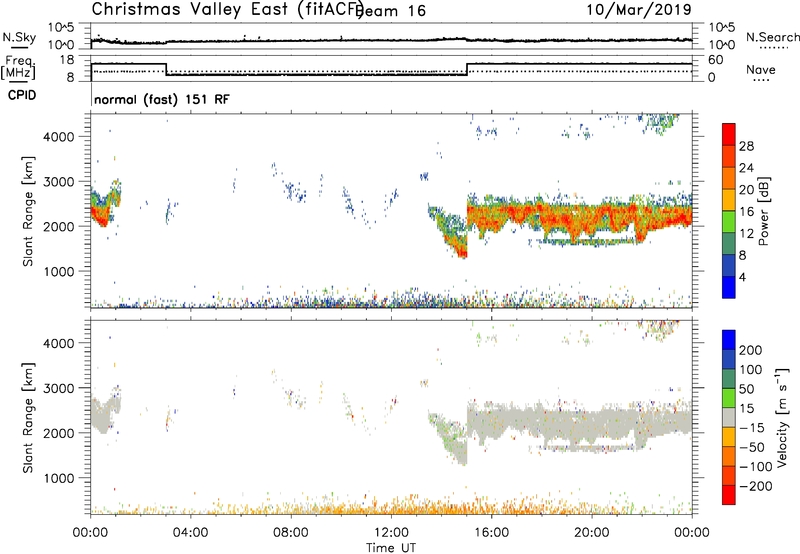Screen dimensions: 800x554
Task: Click the '1000' tick on Velocity panel
Action: (x=59, y=478)
